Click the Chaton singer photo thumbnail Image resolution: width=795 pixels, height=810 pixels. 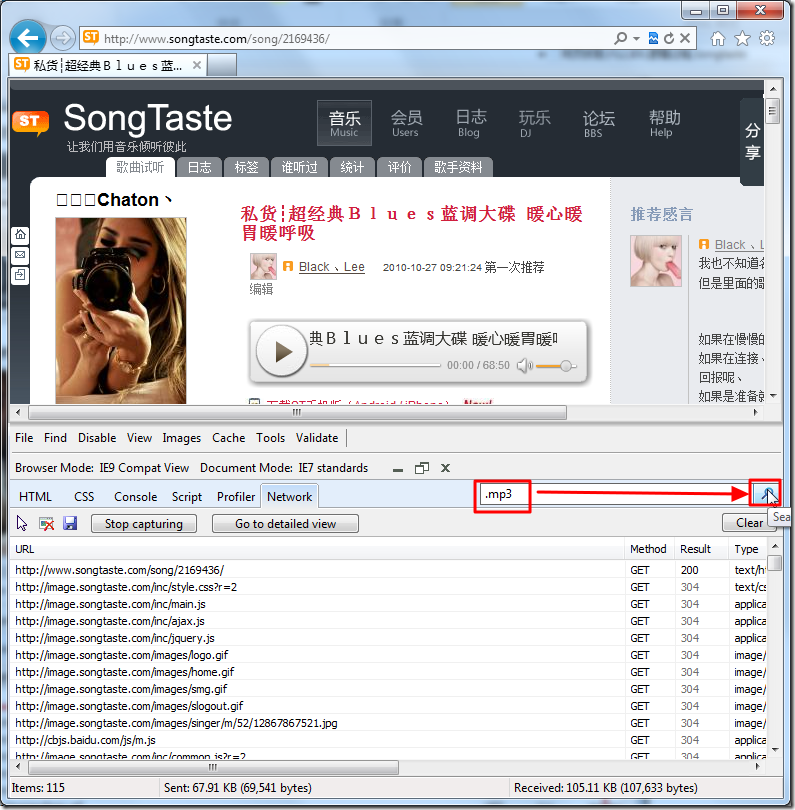click(x=121, y=310)
